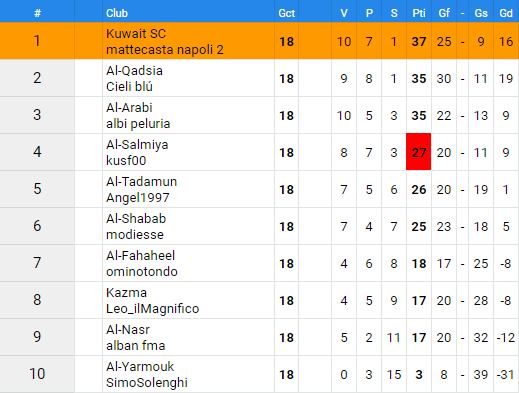This screenshot has height=393, width=519.
Task: Sort by the Pti column header
Action: (x=419, y=13)
